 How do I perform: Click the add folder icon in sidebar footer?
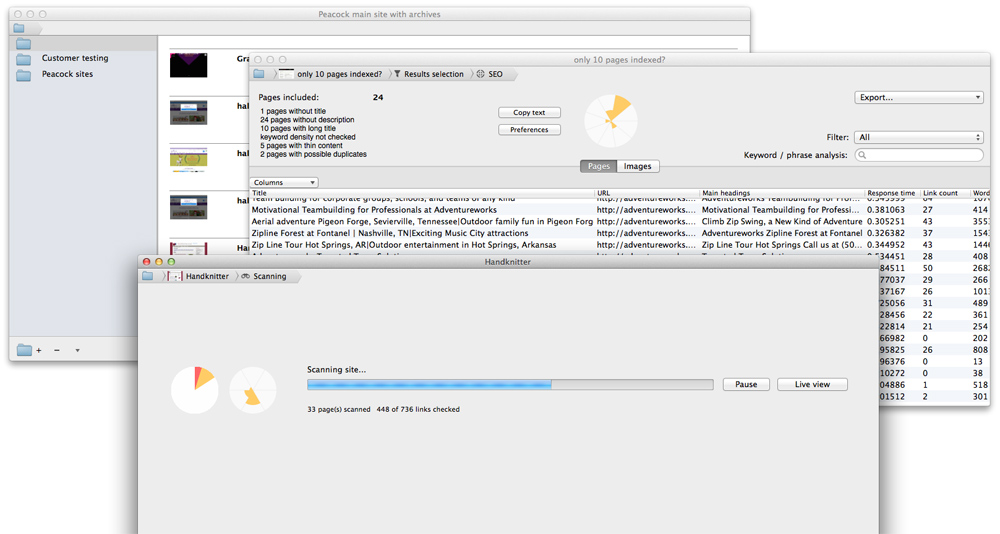click(x=28, y=350)
